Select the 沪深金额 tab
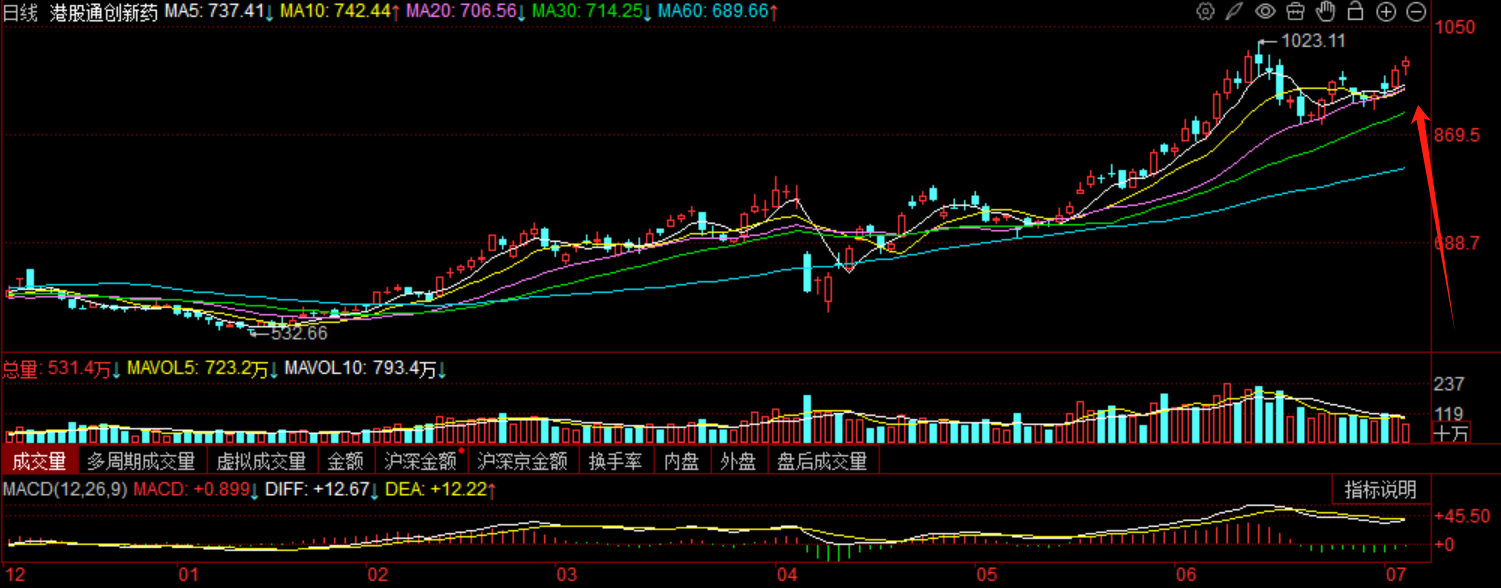Image resolution: width=1501 pixels, height=588 pixels. coord(422,461)
